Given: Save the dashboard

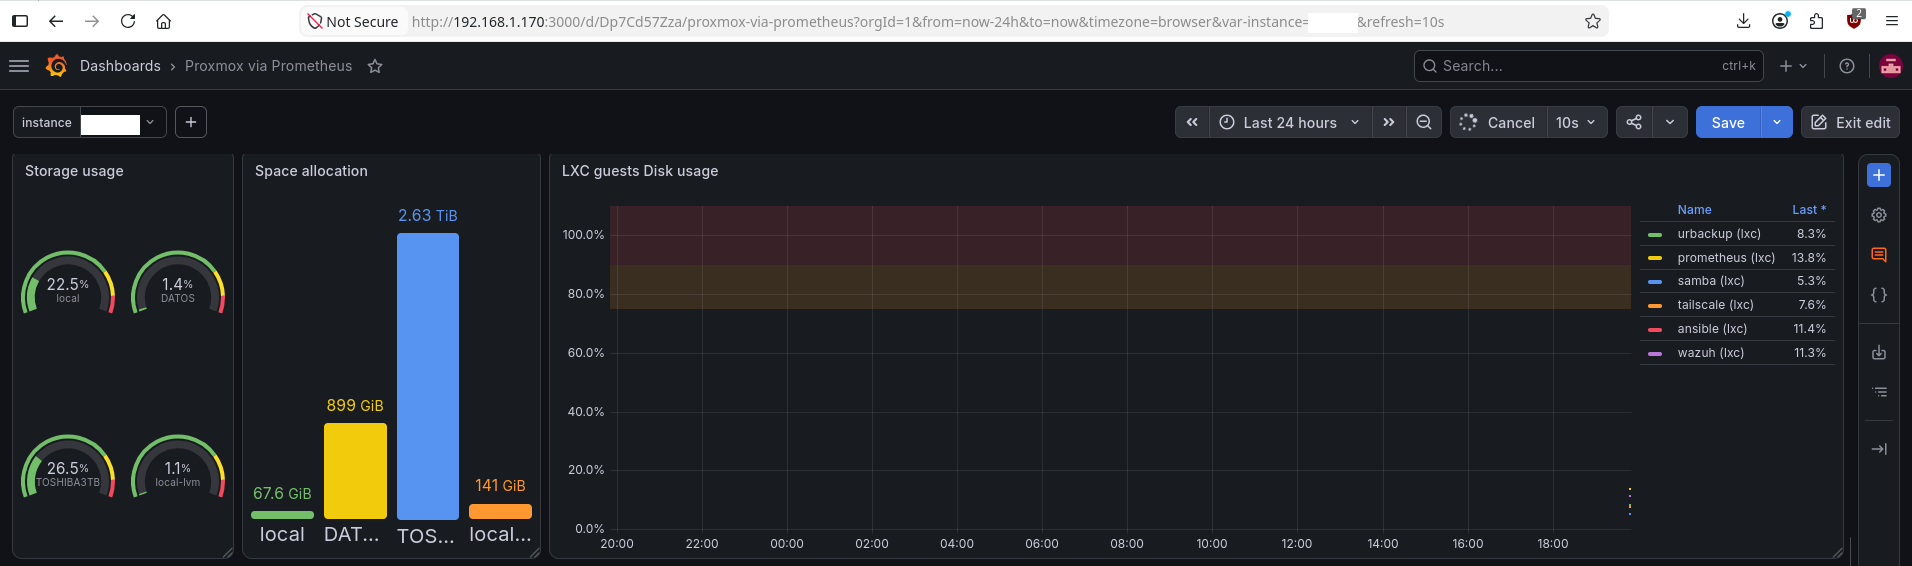Looking at the screenshot, I should (1728, 122).
